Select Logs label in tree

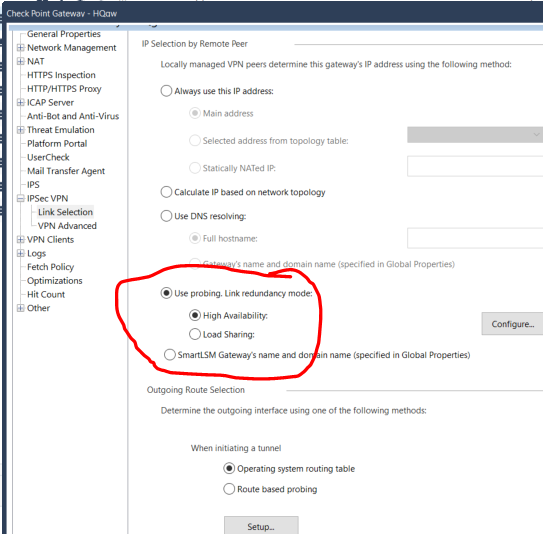[36, 253]
